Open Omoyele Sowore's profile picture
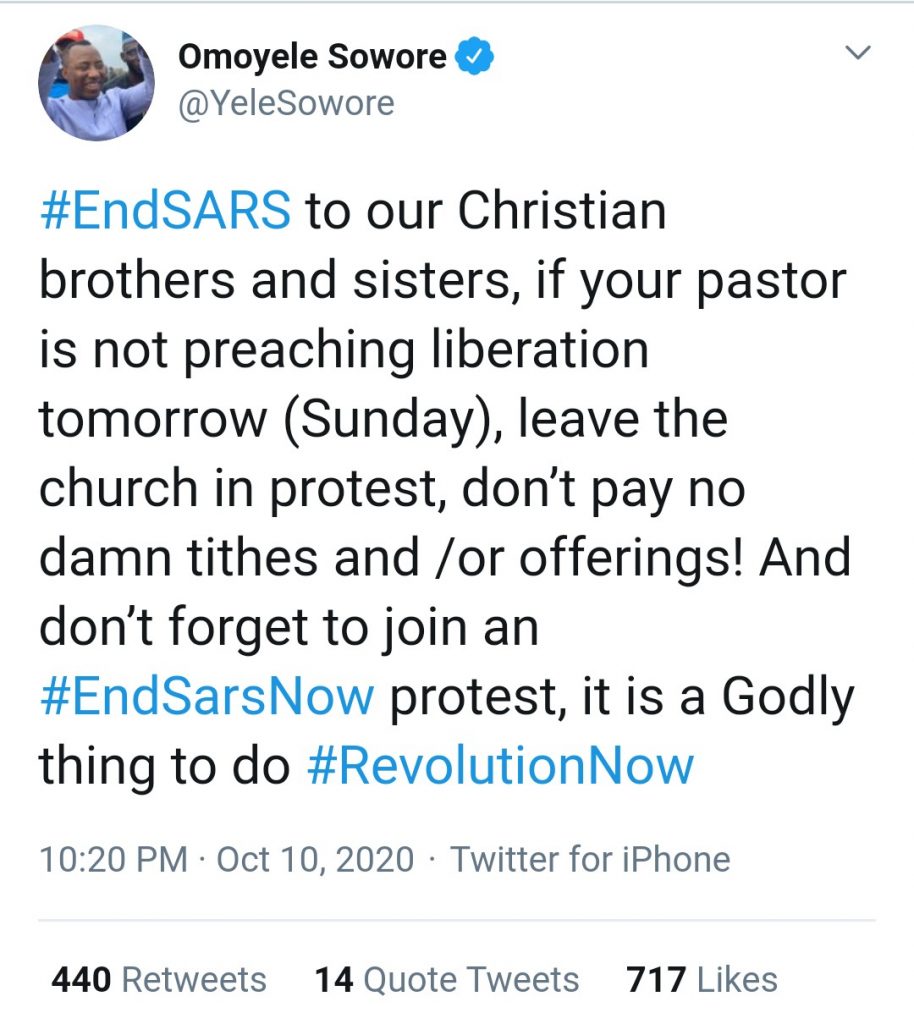The width and height of the screenshot is (914, 1024). (x=97, y=82)
